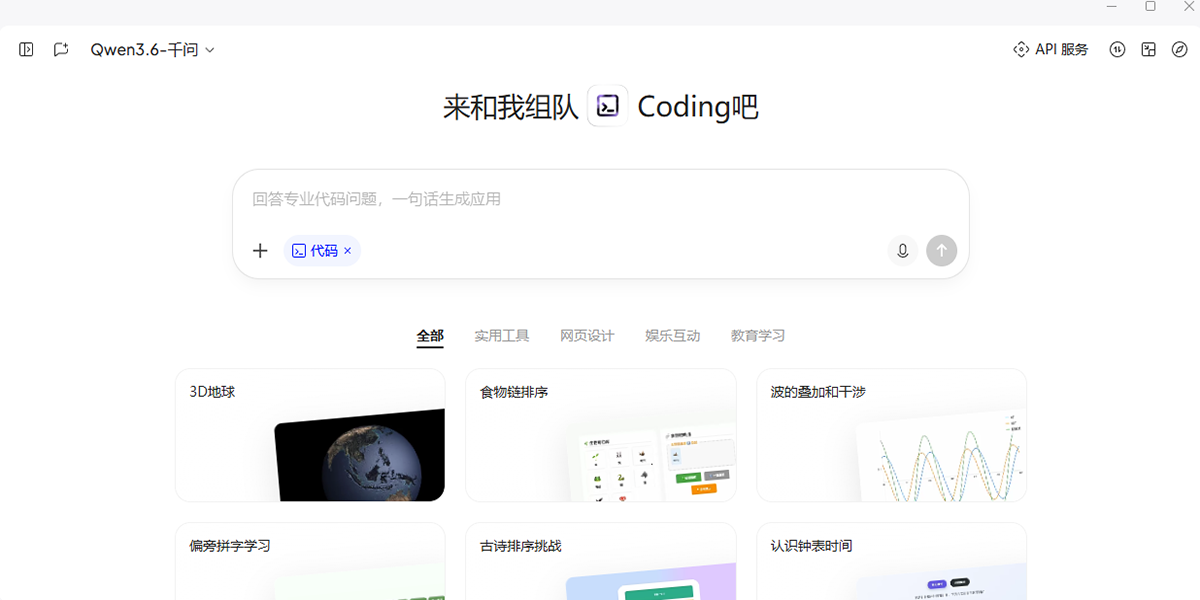Switch to 网页设计 tab

click(587, 336)
